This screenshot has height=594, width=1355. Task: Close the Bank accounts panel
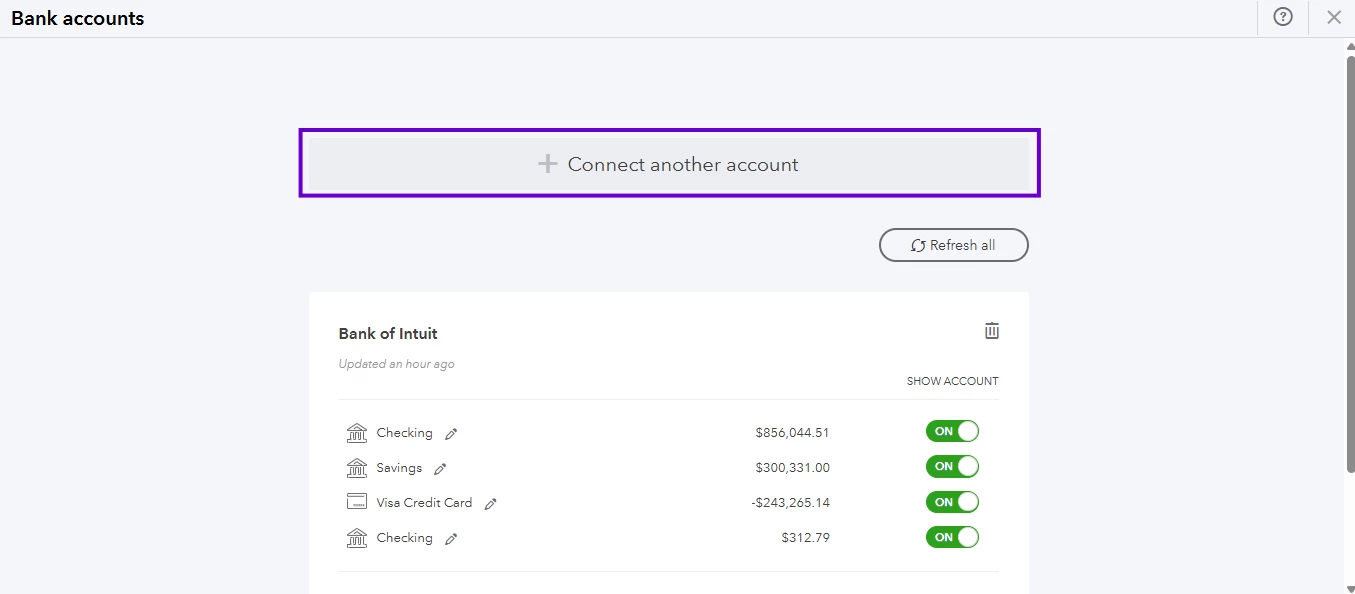coord(1334,17)
